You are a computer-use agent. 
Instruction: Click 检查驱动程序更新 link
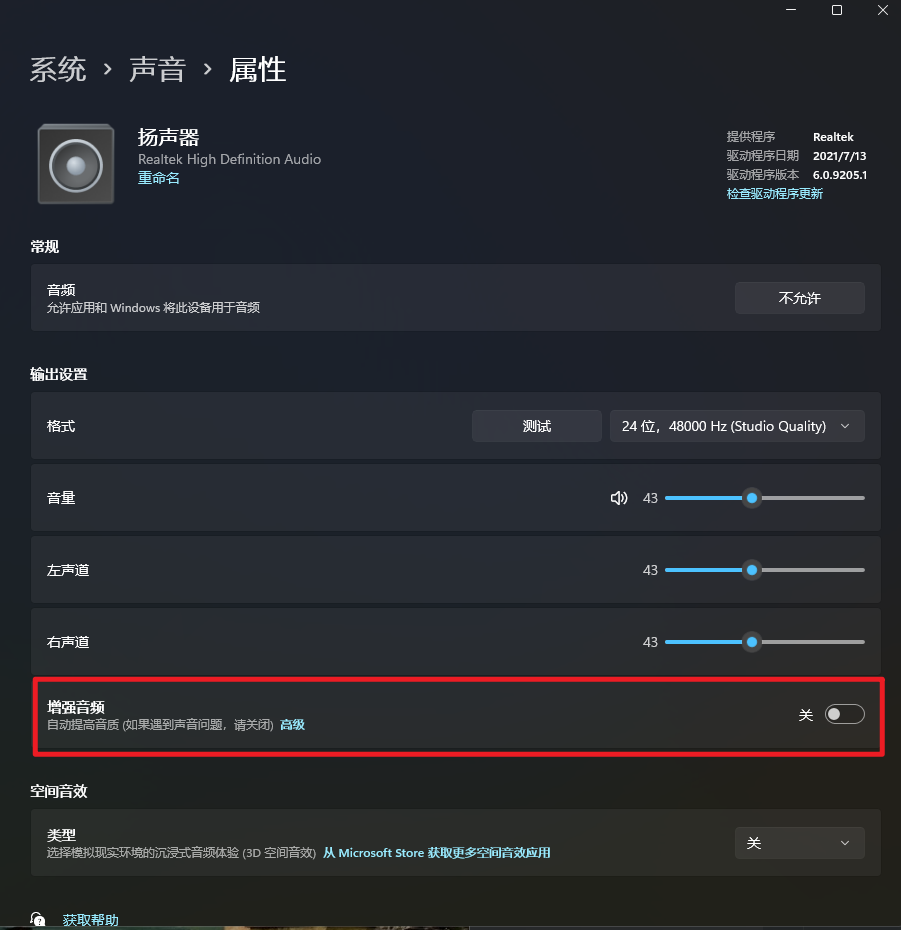775,194
